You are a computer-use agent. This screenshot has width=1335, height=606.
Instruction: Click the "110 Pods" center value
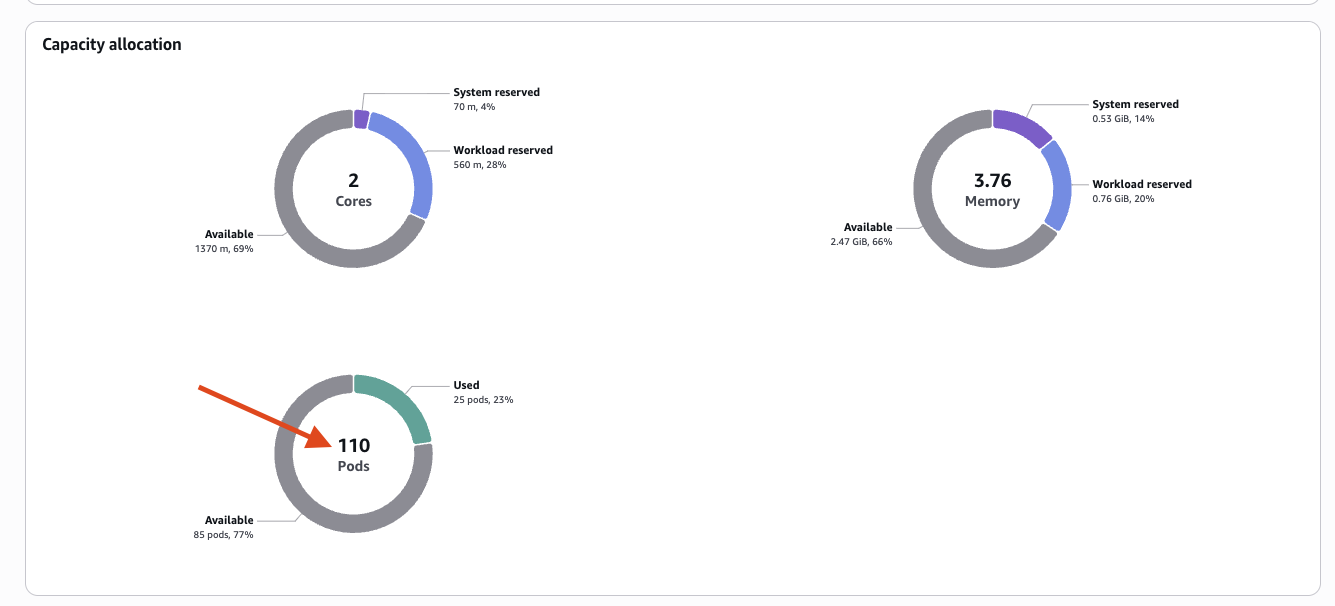tap(353, 454)
